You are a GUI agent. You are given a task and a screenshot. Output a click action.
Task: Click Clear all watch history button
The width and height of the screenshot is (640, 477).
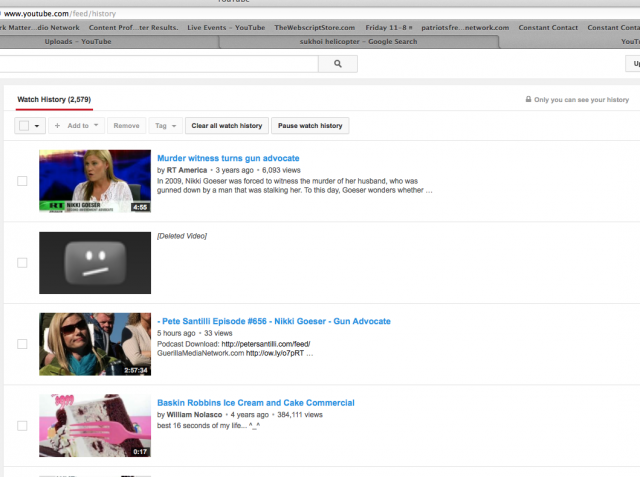(x=227, y=126)
